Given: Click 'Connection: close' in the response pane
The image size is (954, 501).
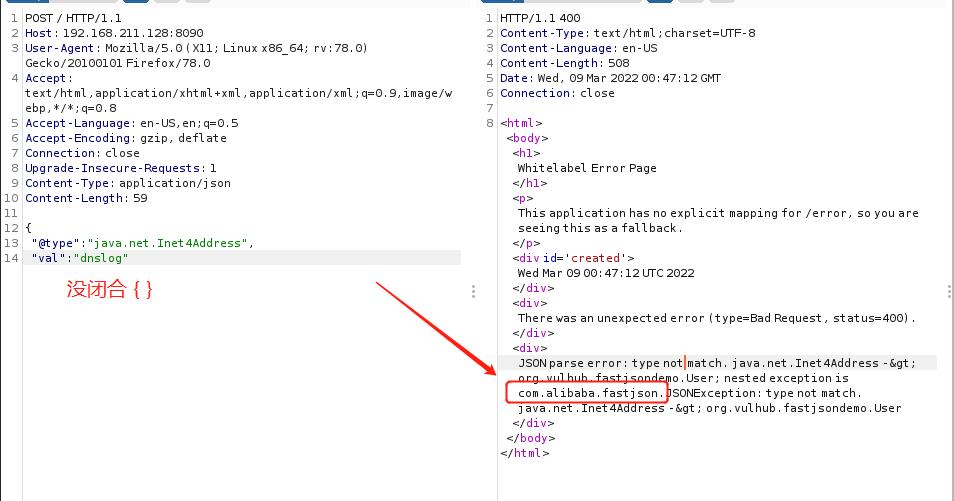Looking at the screenshot, I should click(557, 93).
